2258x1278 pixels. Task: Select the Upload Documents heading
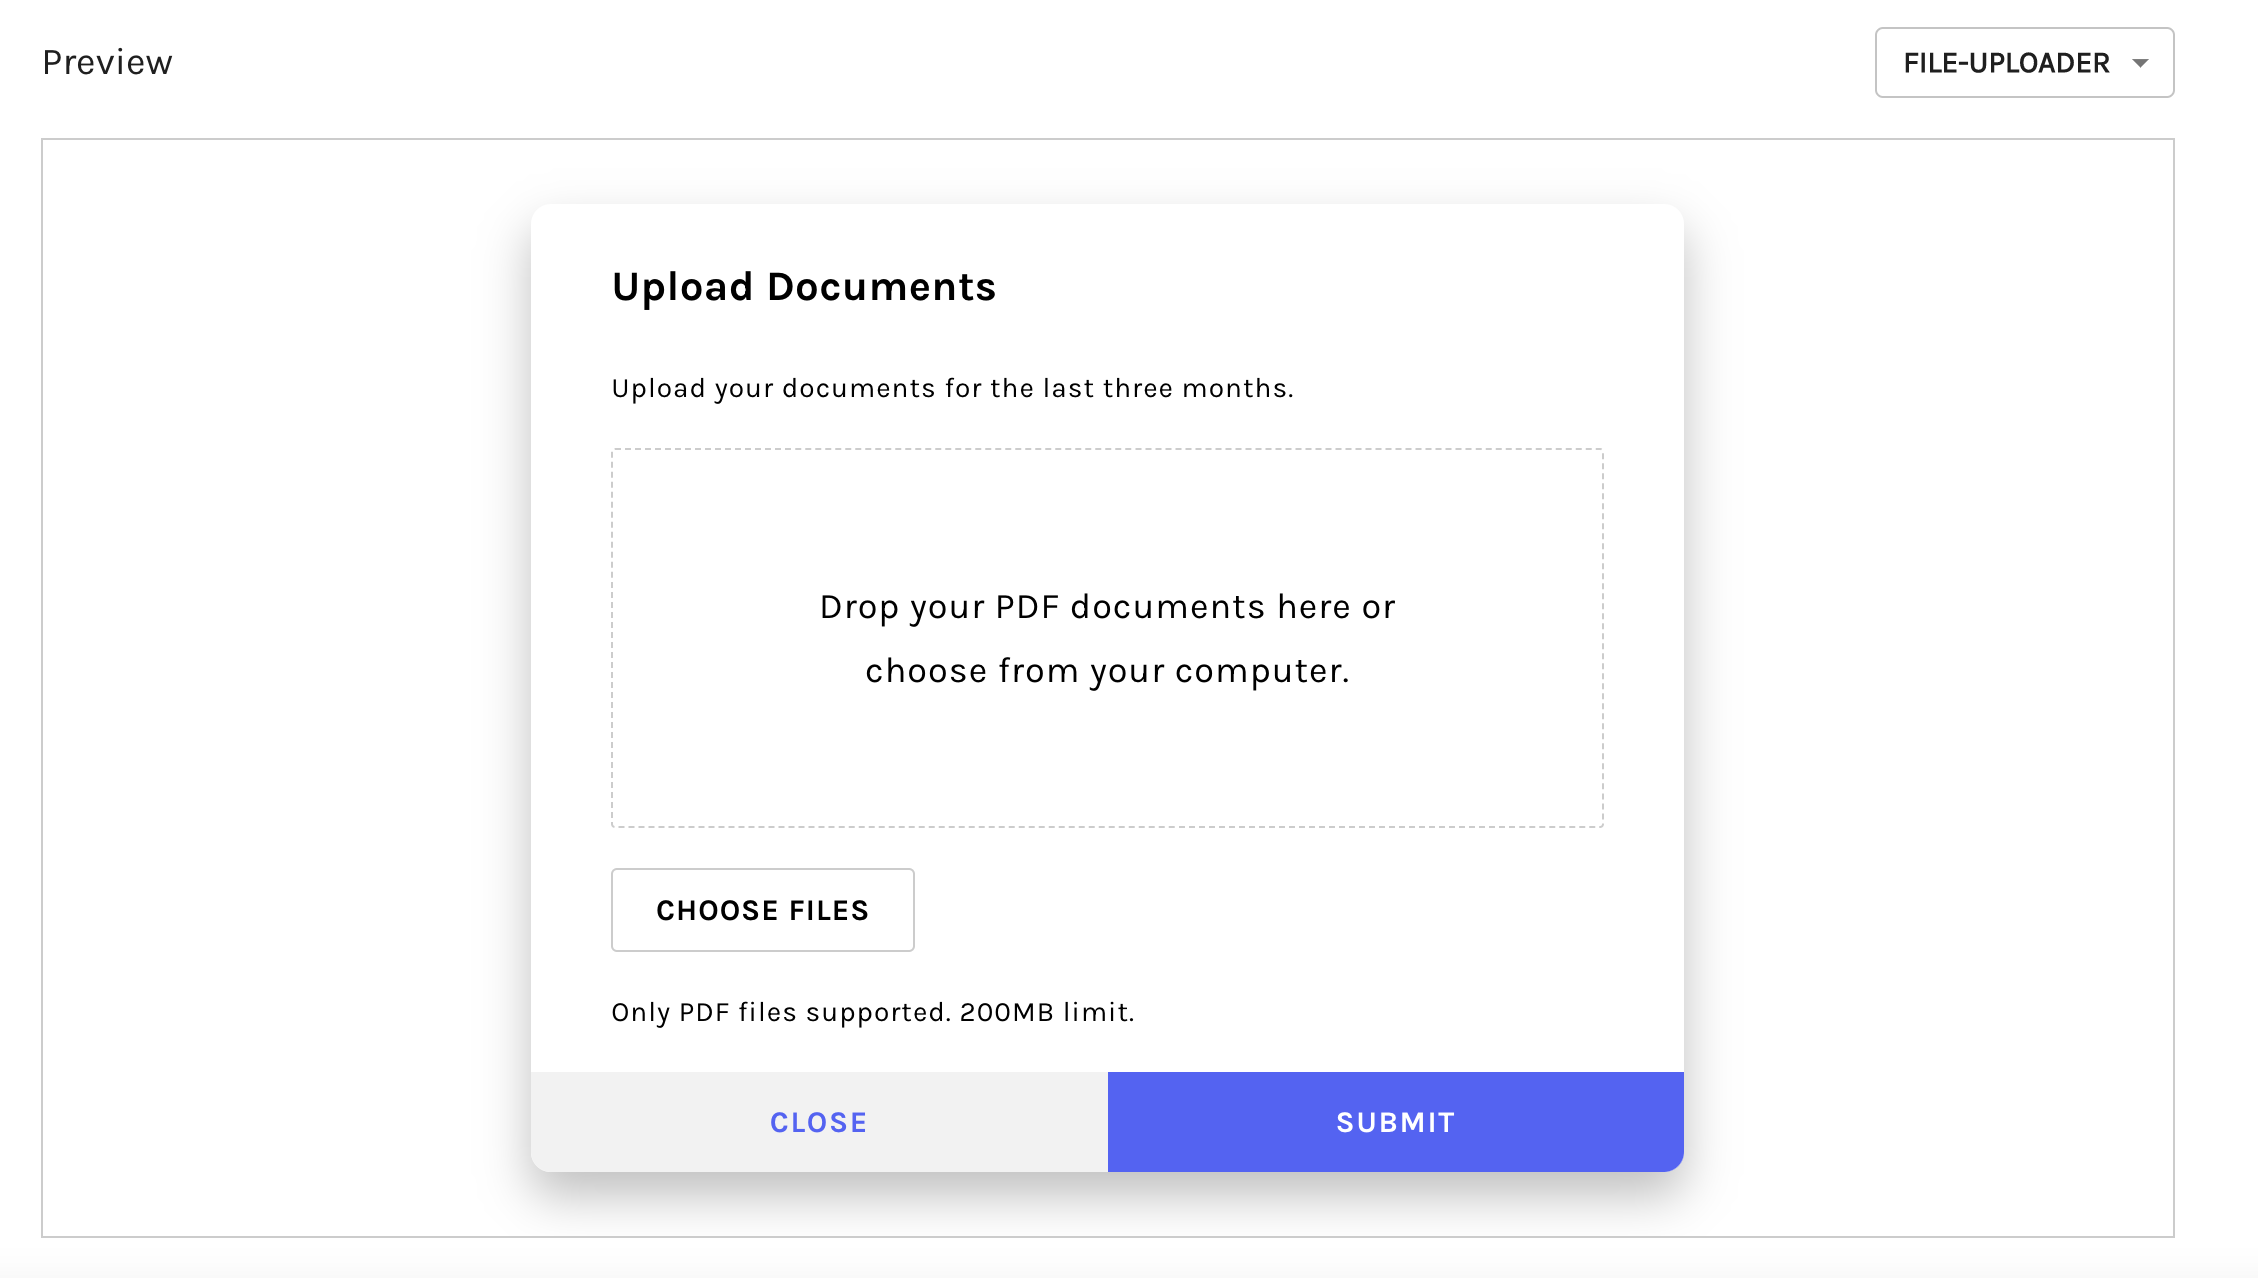click(x=804, y=288)
